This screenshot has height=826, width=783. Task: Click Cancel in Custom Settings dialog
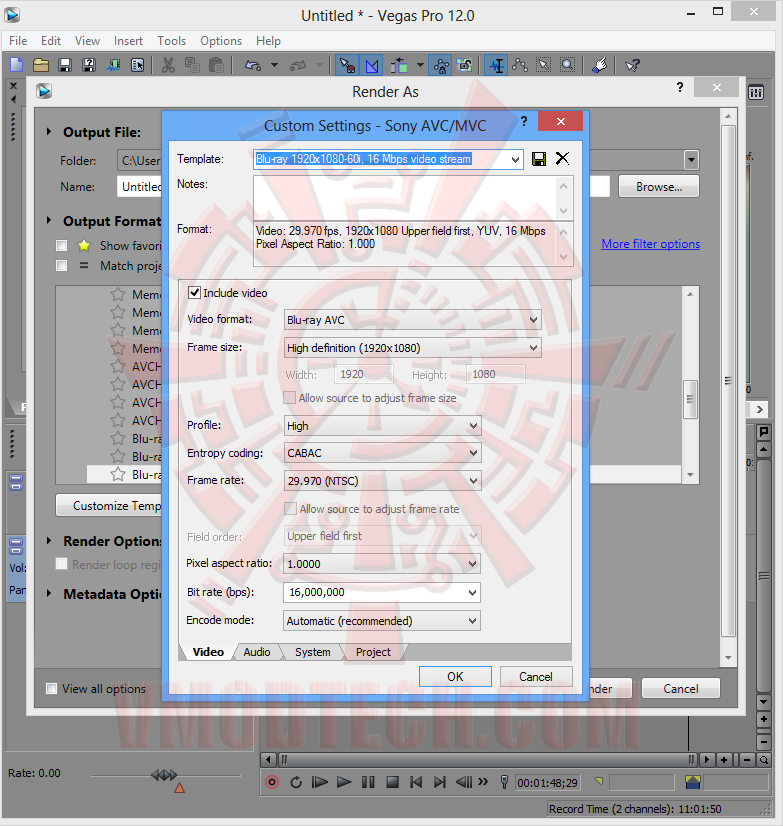(x=536, y=676)
